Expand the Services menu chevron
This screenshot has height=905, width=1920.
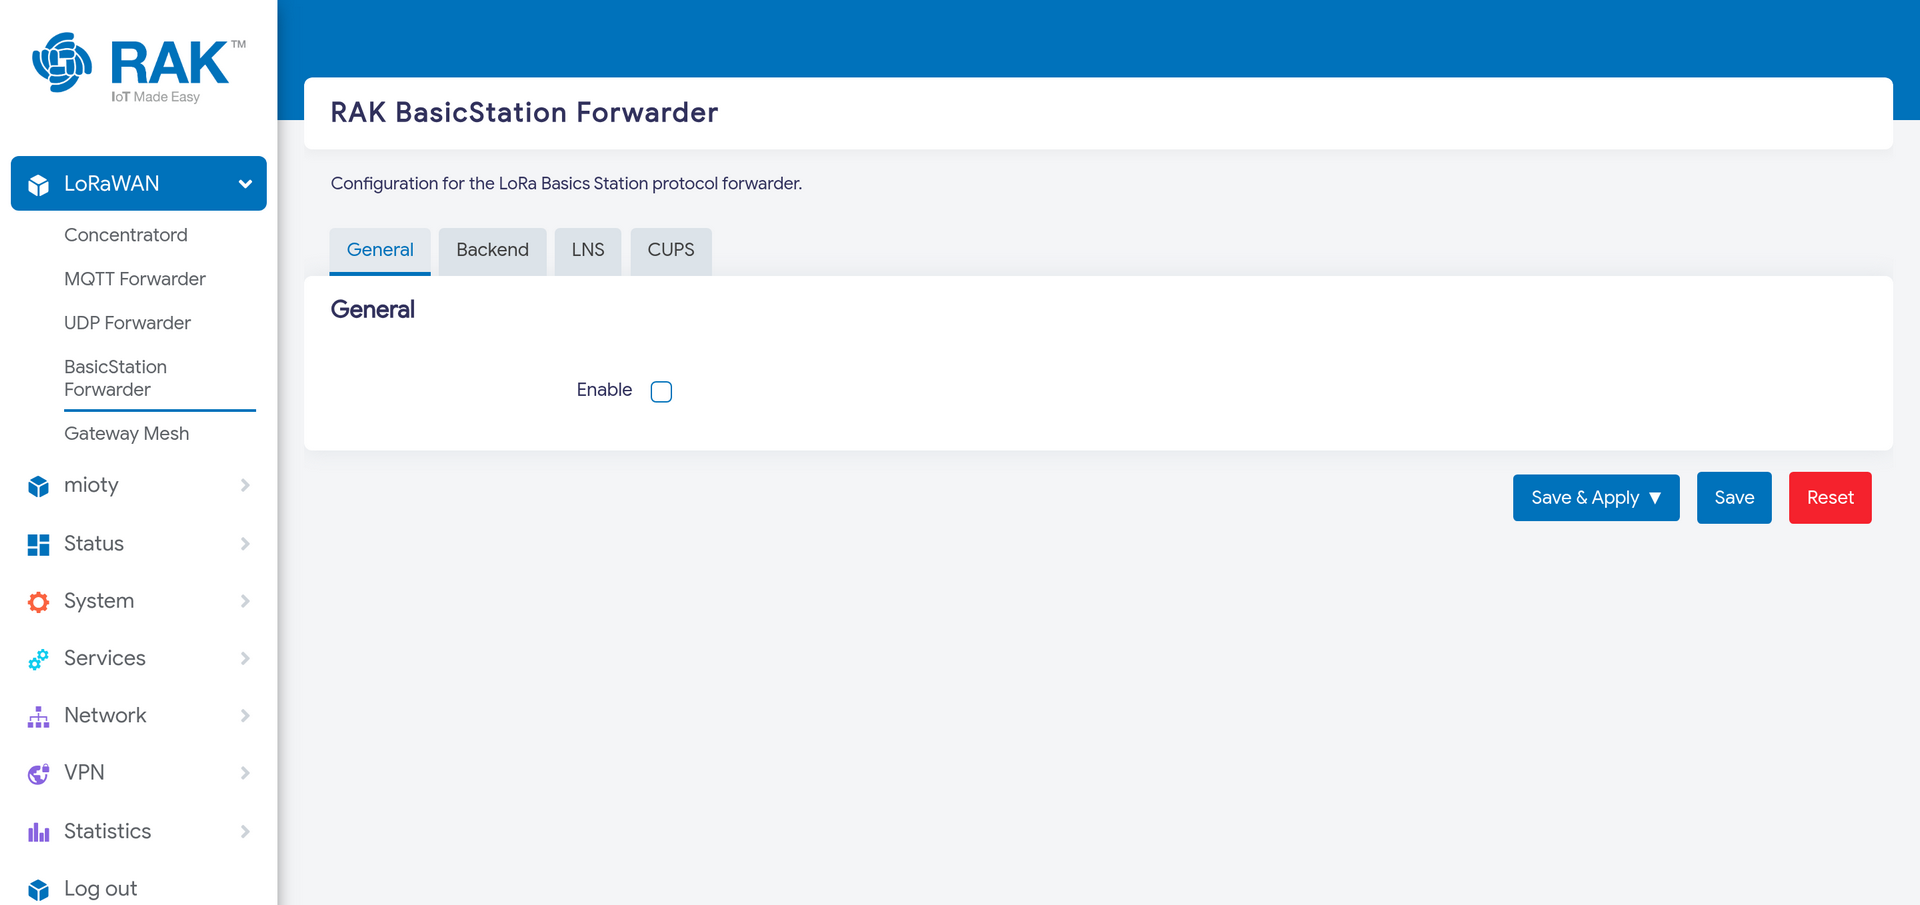tap(245, 658)
